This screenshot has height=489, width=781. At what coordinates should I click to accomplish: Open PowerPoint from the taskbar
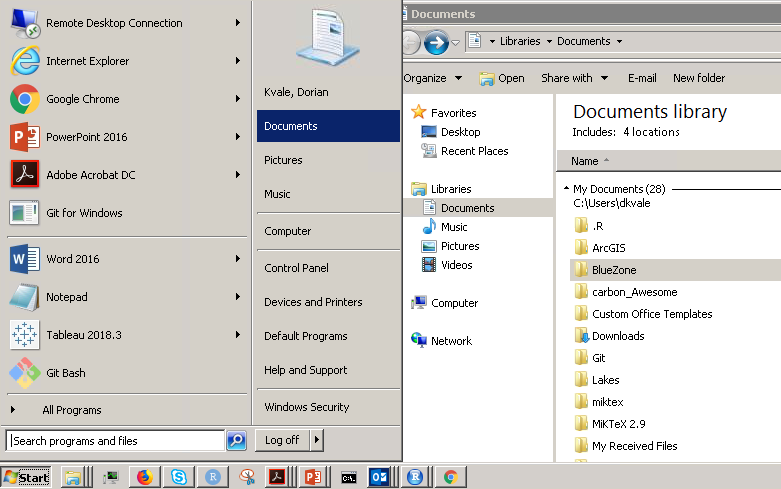coord(313,477)
